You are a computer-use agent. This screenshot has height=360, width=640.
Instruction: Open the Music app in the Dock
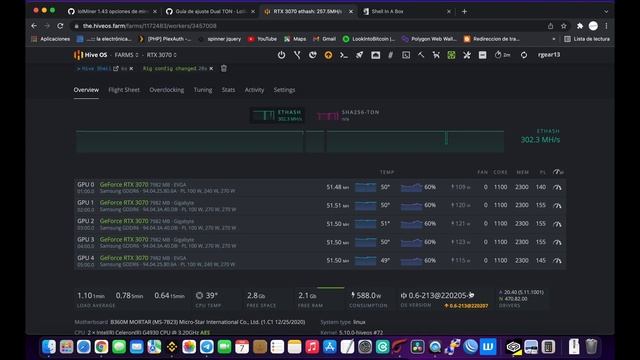(312, 347)
